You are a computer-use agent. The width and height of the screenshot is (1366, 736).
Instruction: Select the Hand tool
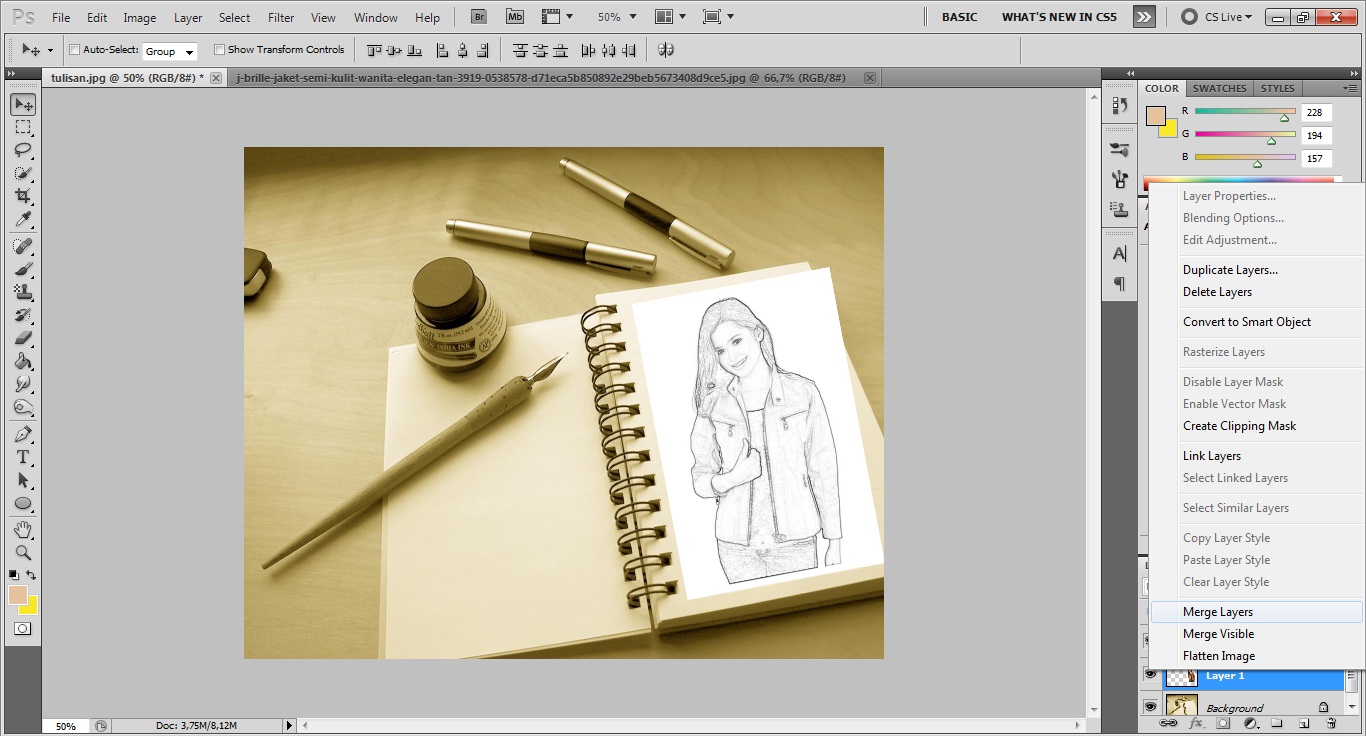(22, 529)
